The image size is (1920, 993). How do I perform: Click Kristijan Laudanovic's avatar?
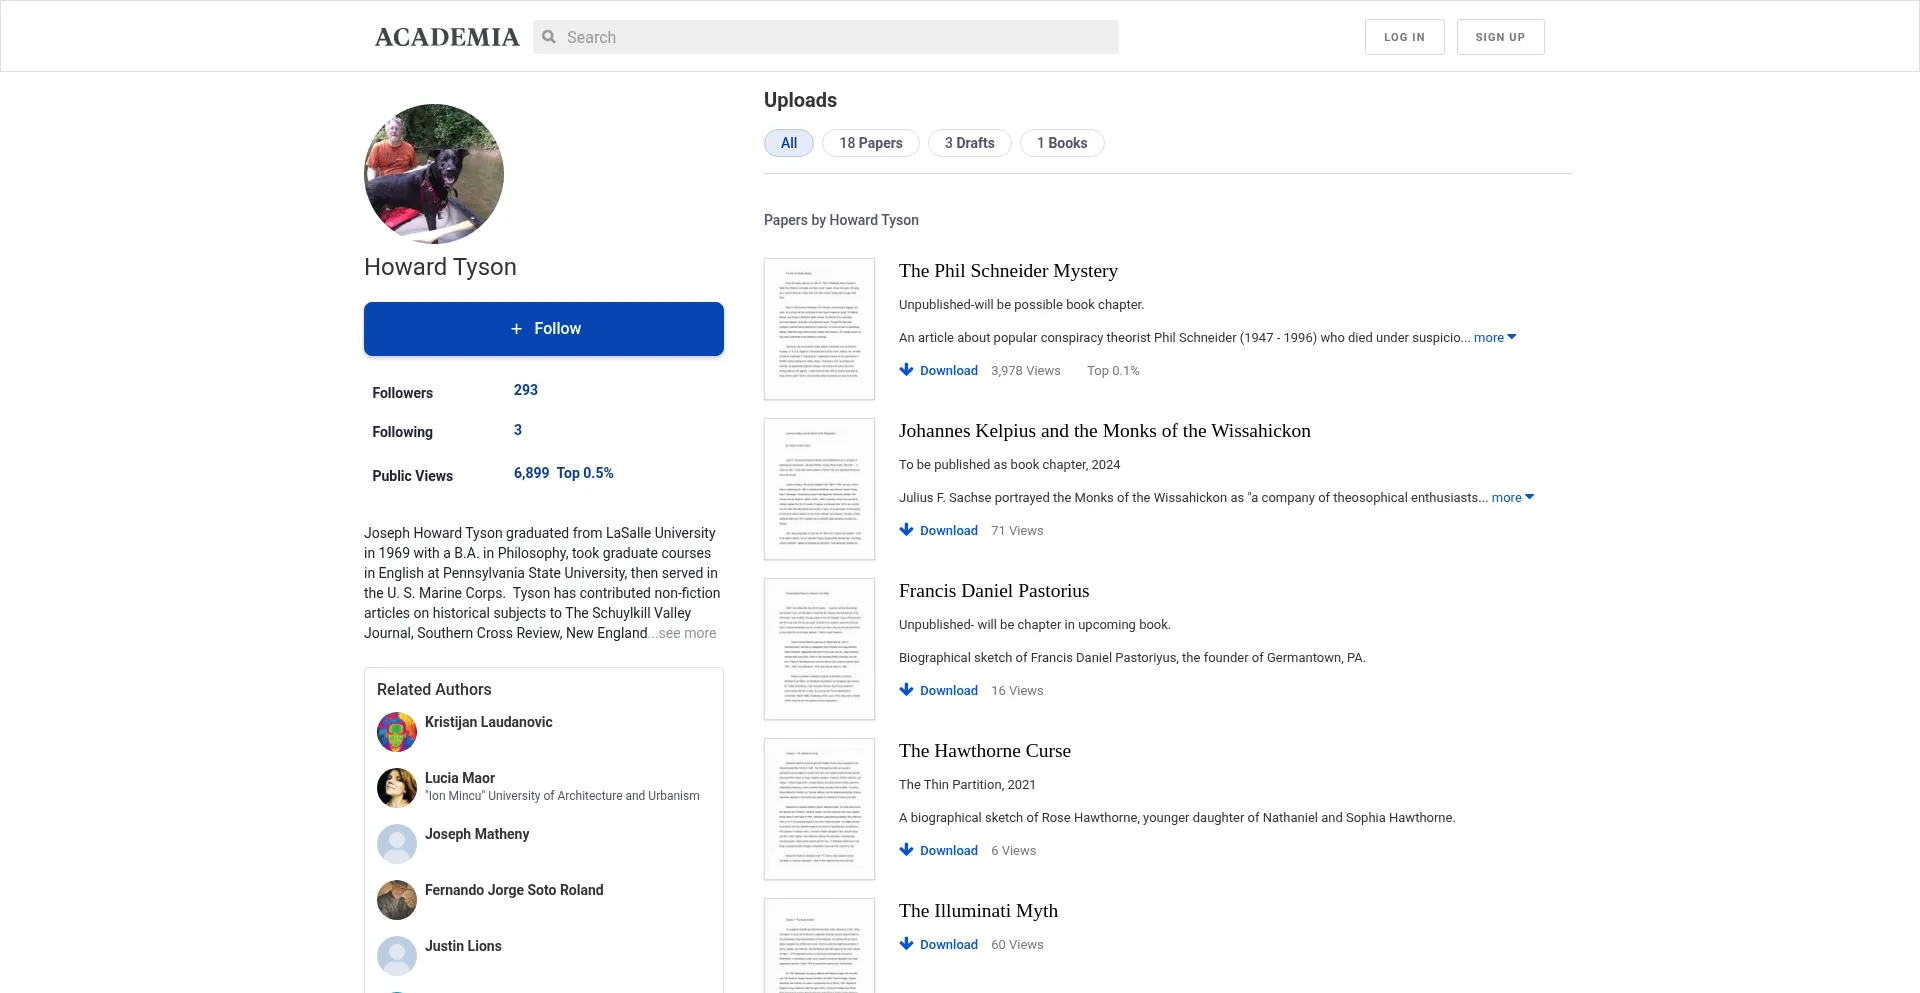coord(397,732)
